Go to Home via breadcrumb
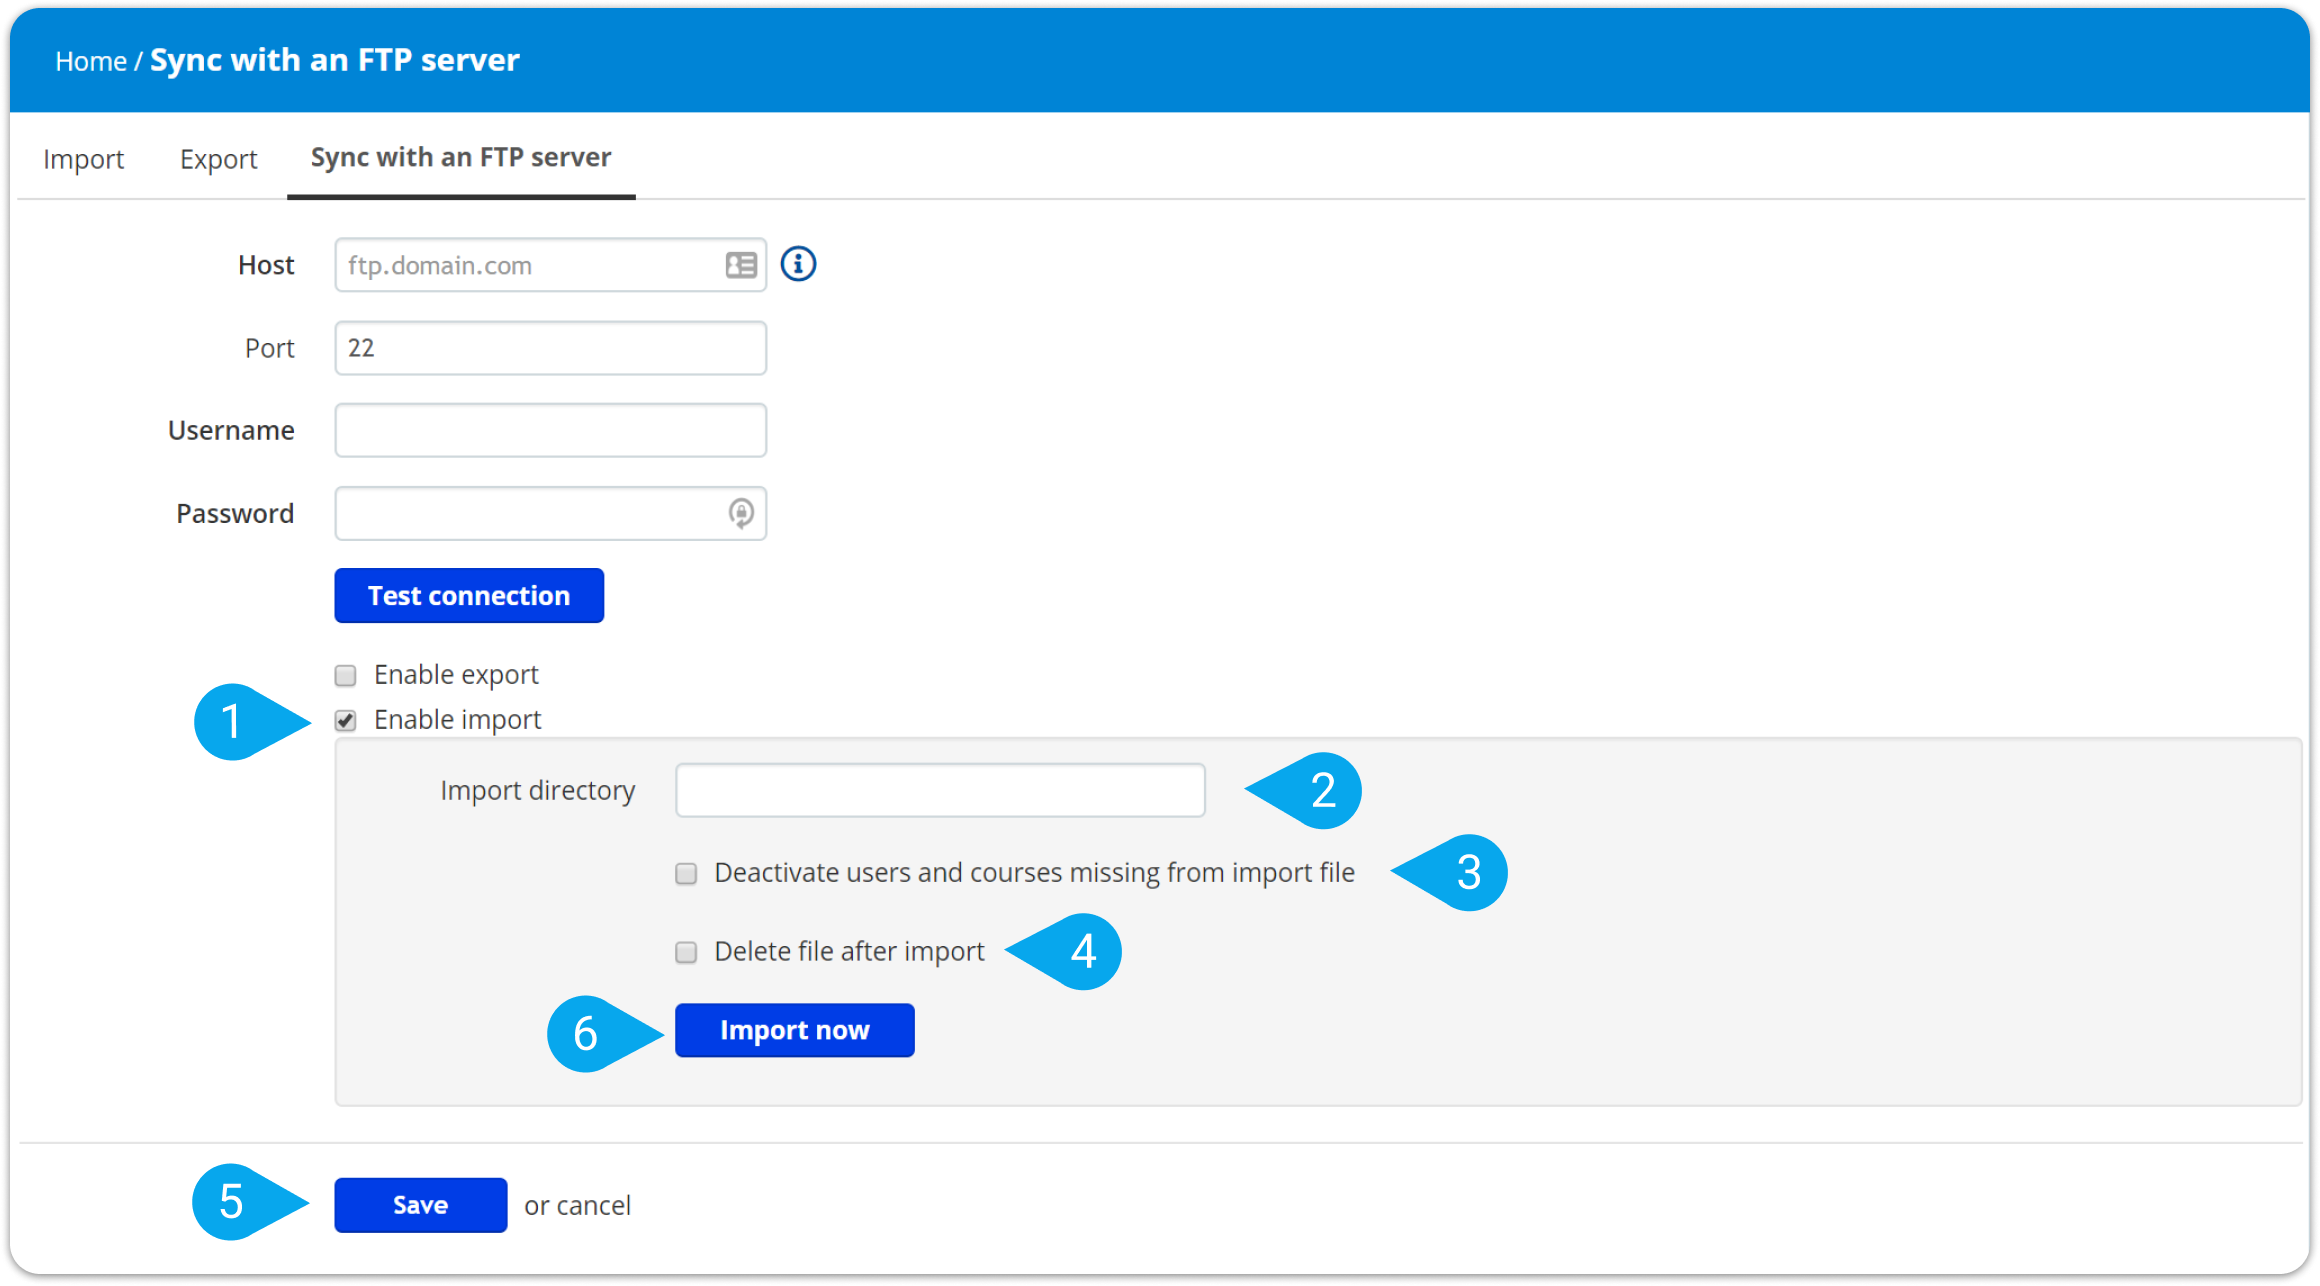The width and height of the screenshot is (2320, 1286). (x=90, y=61)
